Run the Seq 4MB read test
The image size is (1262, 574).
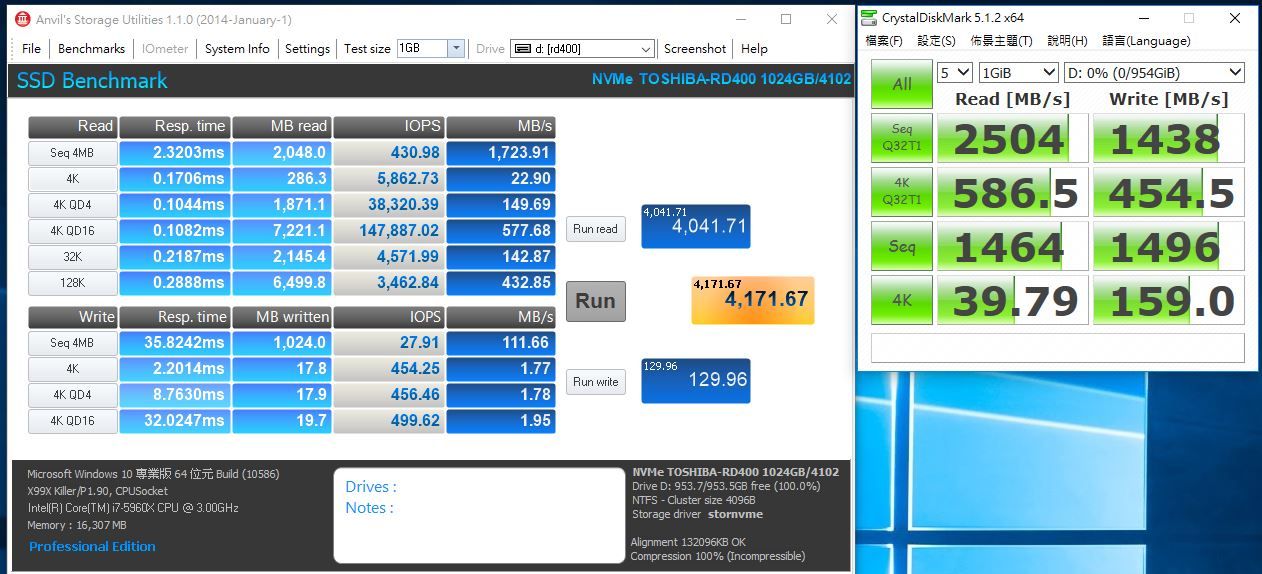pyautogui.click(x=72, y=153)
